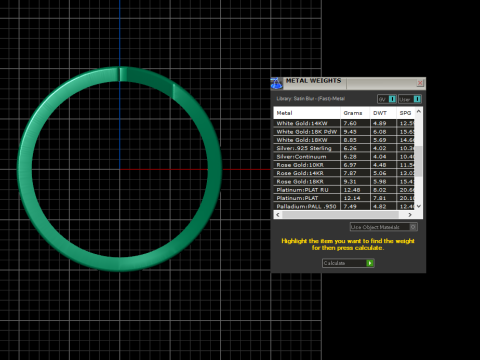
Task: Click the Calculate button
Action: point(348,263)
